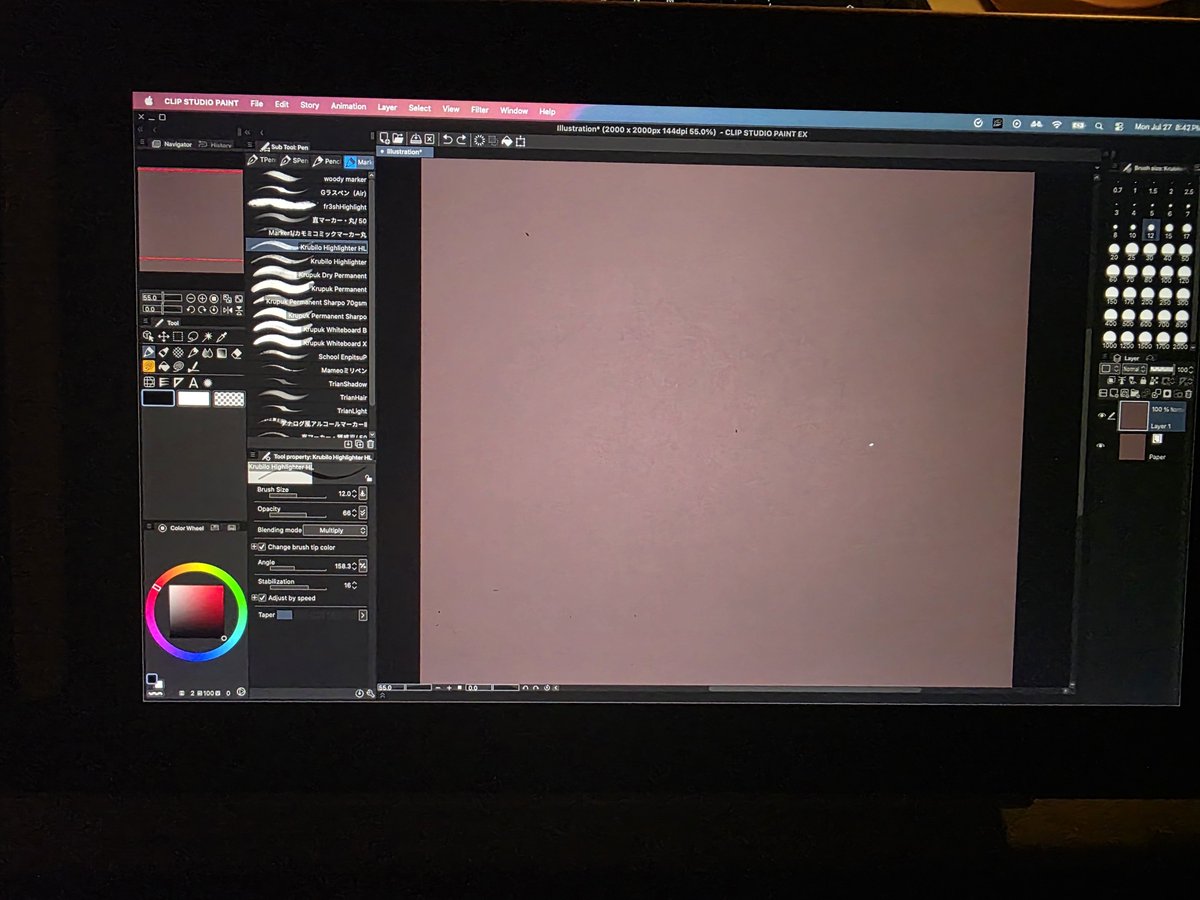Toggle the lock layer icon in Layer panel
The width and height of the screenshot is (1200, 900).
(x=1143, y=381)
